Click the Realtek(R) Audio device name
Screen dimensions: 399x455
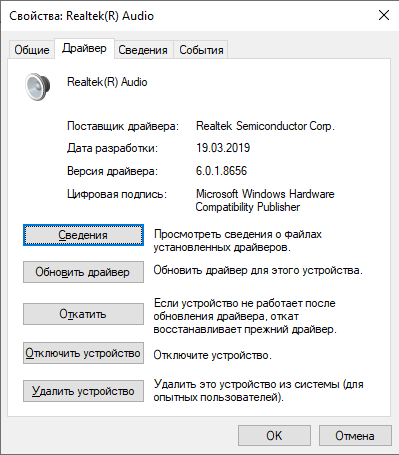(x=107, y=82)
